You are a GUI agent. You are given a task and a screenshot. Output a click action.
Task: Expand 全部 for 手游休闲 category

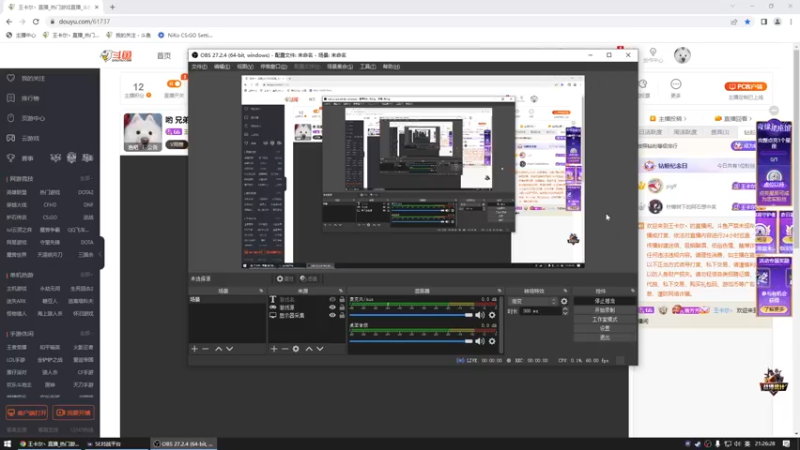pos(86,334)
